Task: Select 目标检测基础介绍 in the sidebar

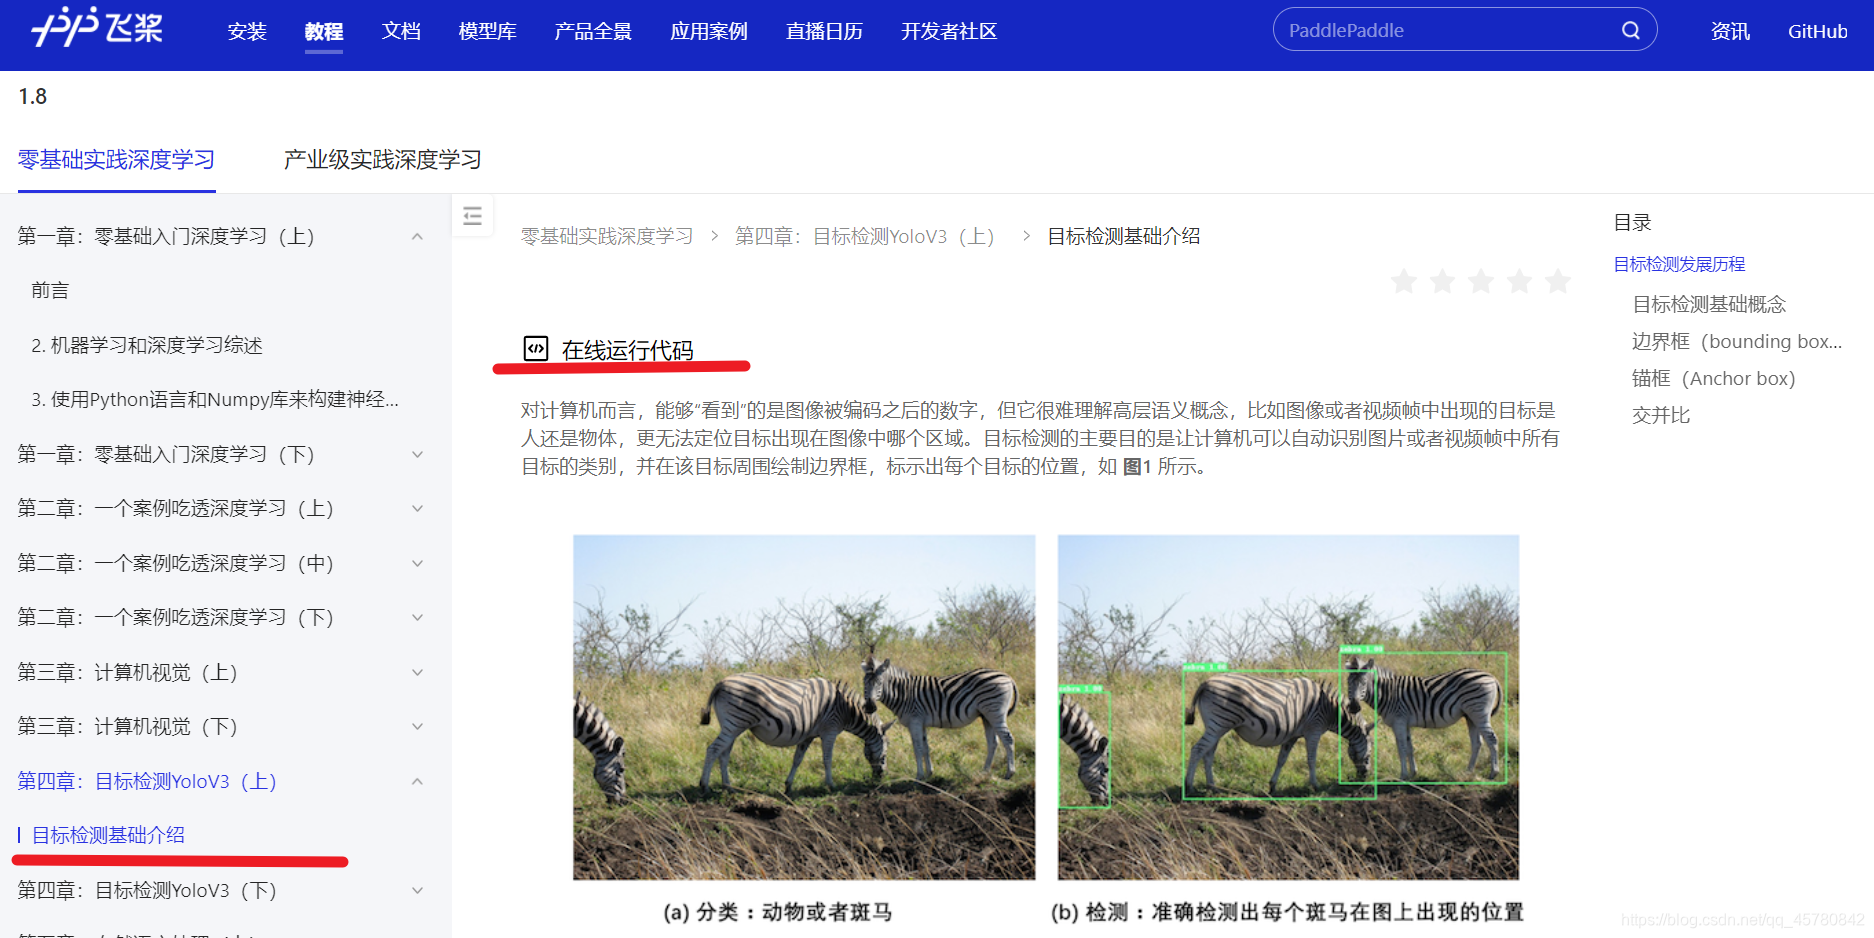Action: pos(108,835)
